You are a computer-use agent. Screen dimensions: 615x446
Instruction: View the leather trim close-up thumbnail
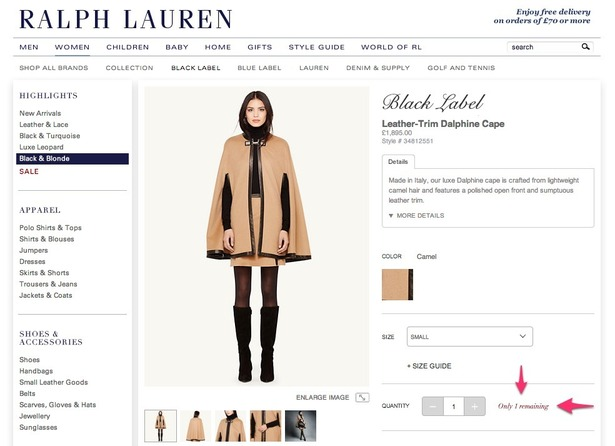tap(266, 426)
